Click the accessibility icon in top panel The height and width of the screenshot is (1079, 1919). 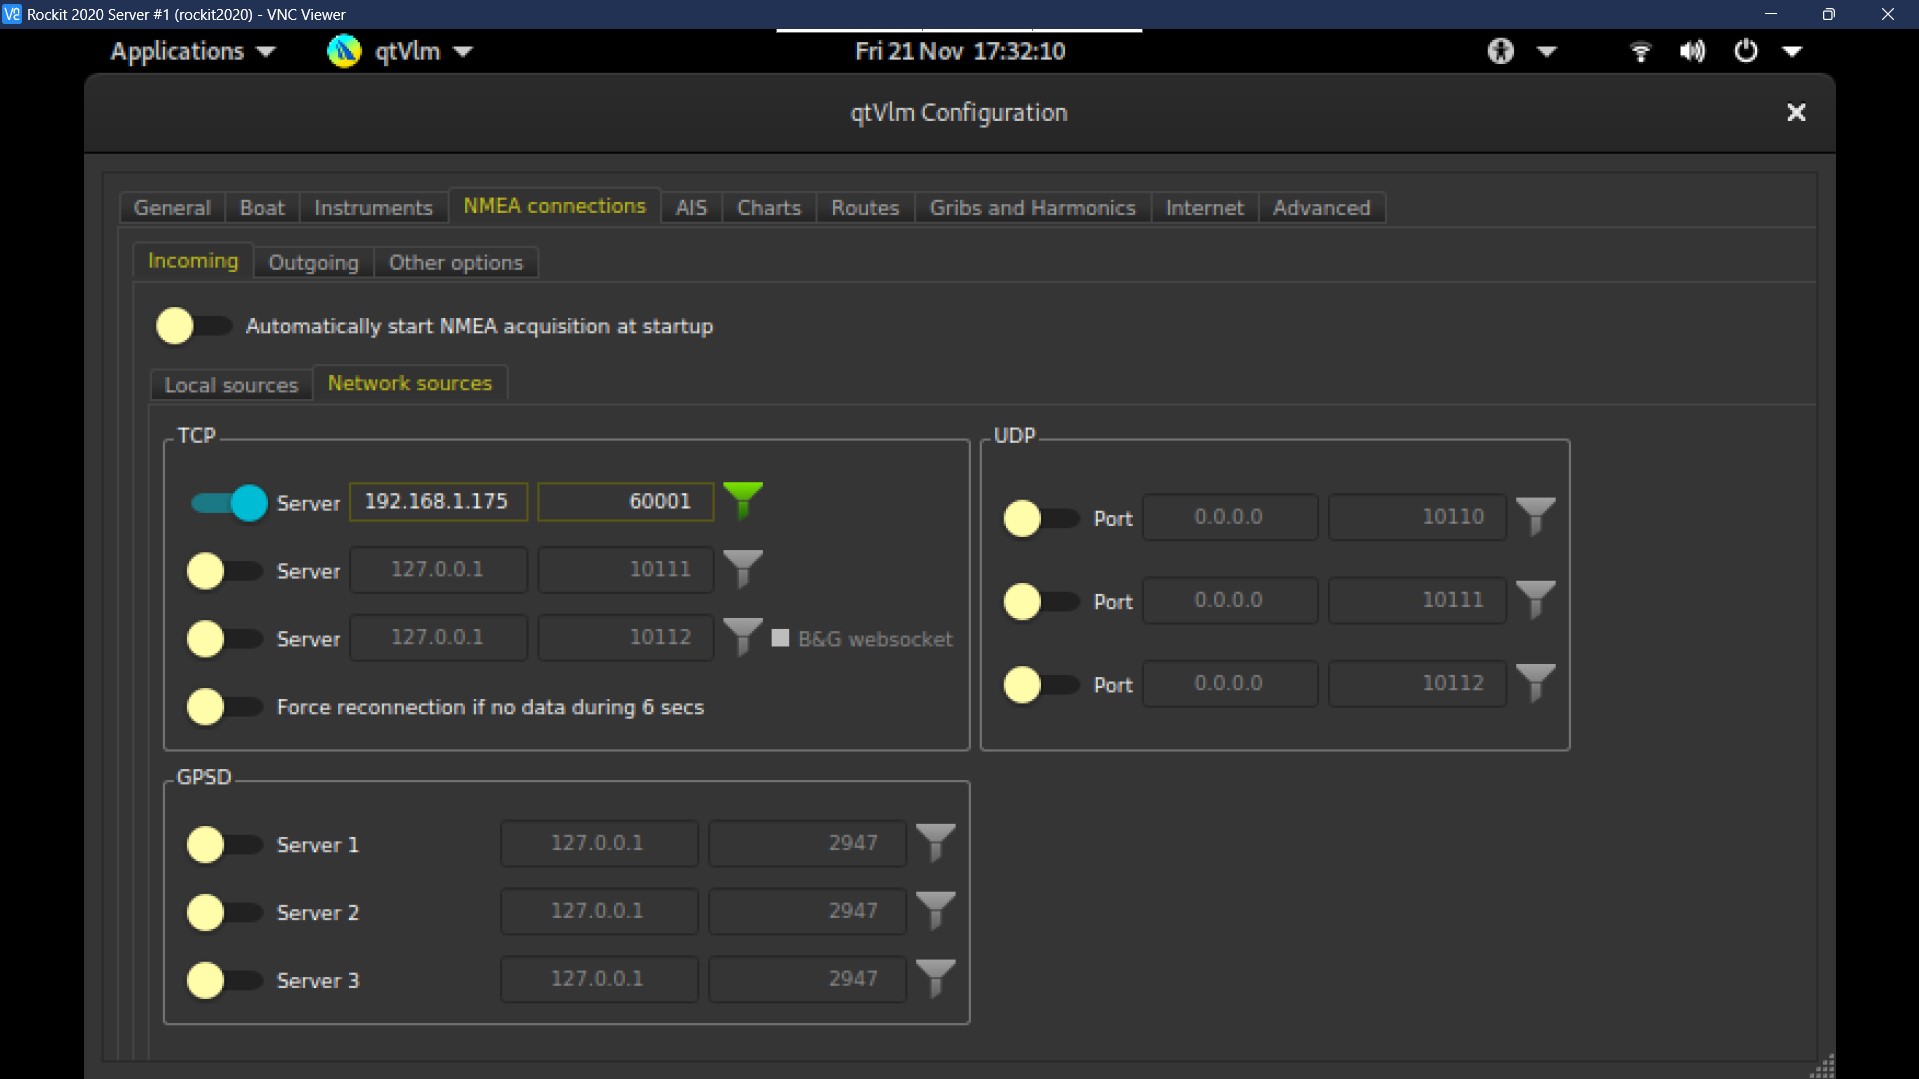pyautogui.click(x=1500, y=51)
